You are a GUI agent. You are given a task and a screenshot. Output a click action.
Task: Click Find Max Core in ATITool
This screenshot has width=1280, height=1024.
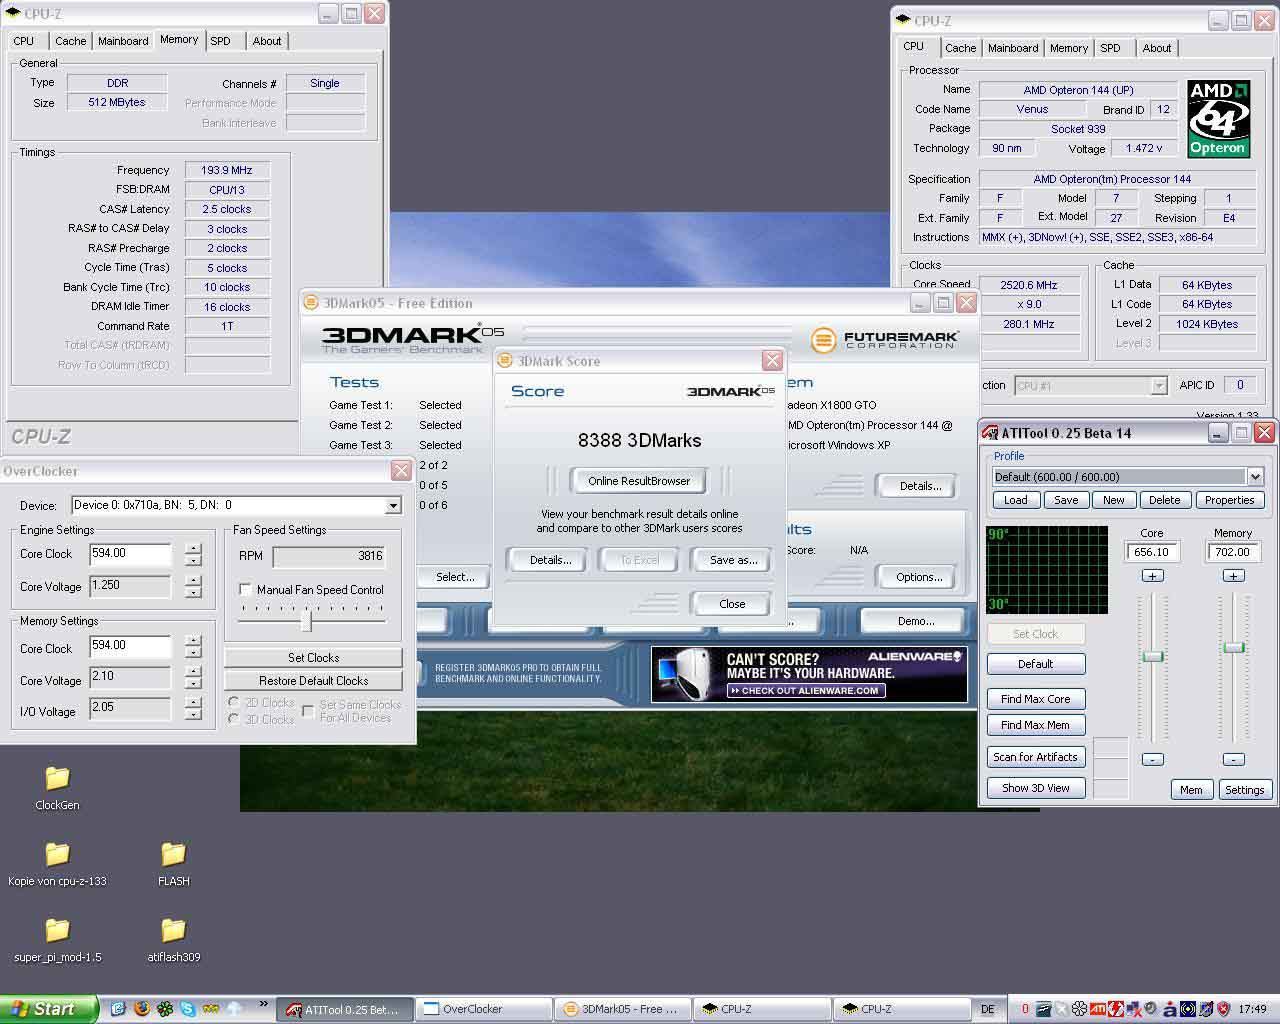pos(1035,699)
